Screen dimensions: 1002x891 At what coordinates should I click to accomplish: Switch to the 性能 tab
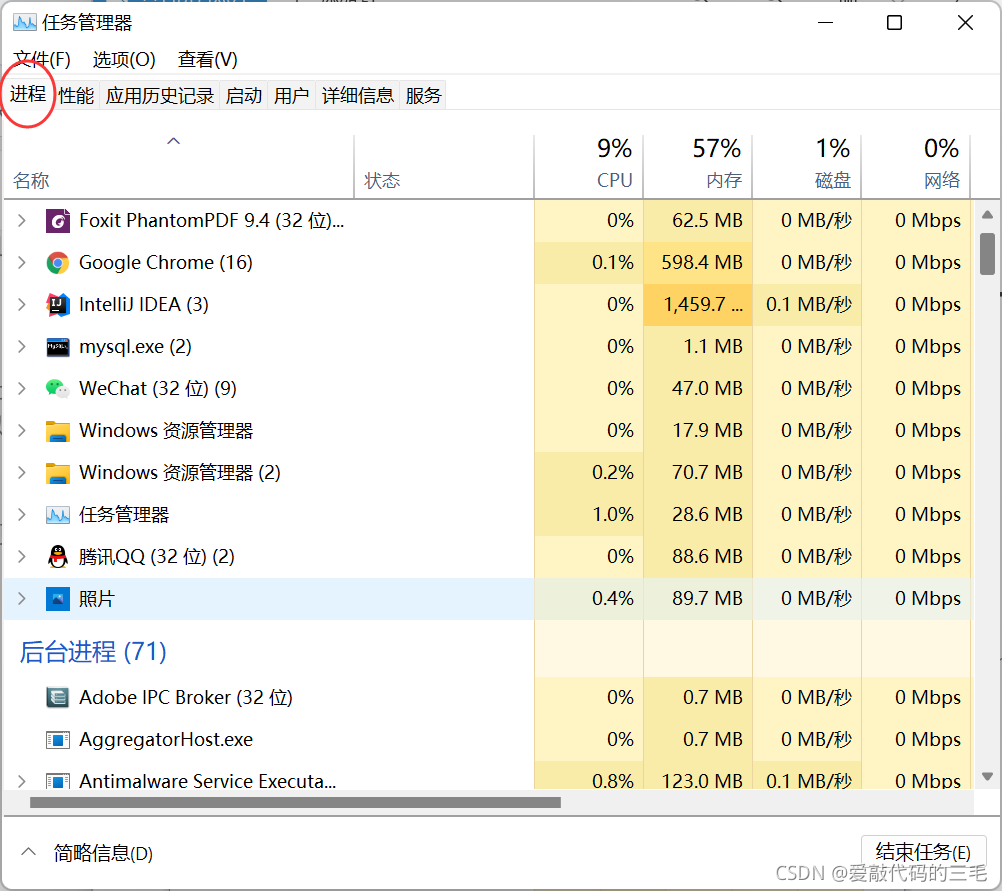[x=76, y=95]
